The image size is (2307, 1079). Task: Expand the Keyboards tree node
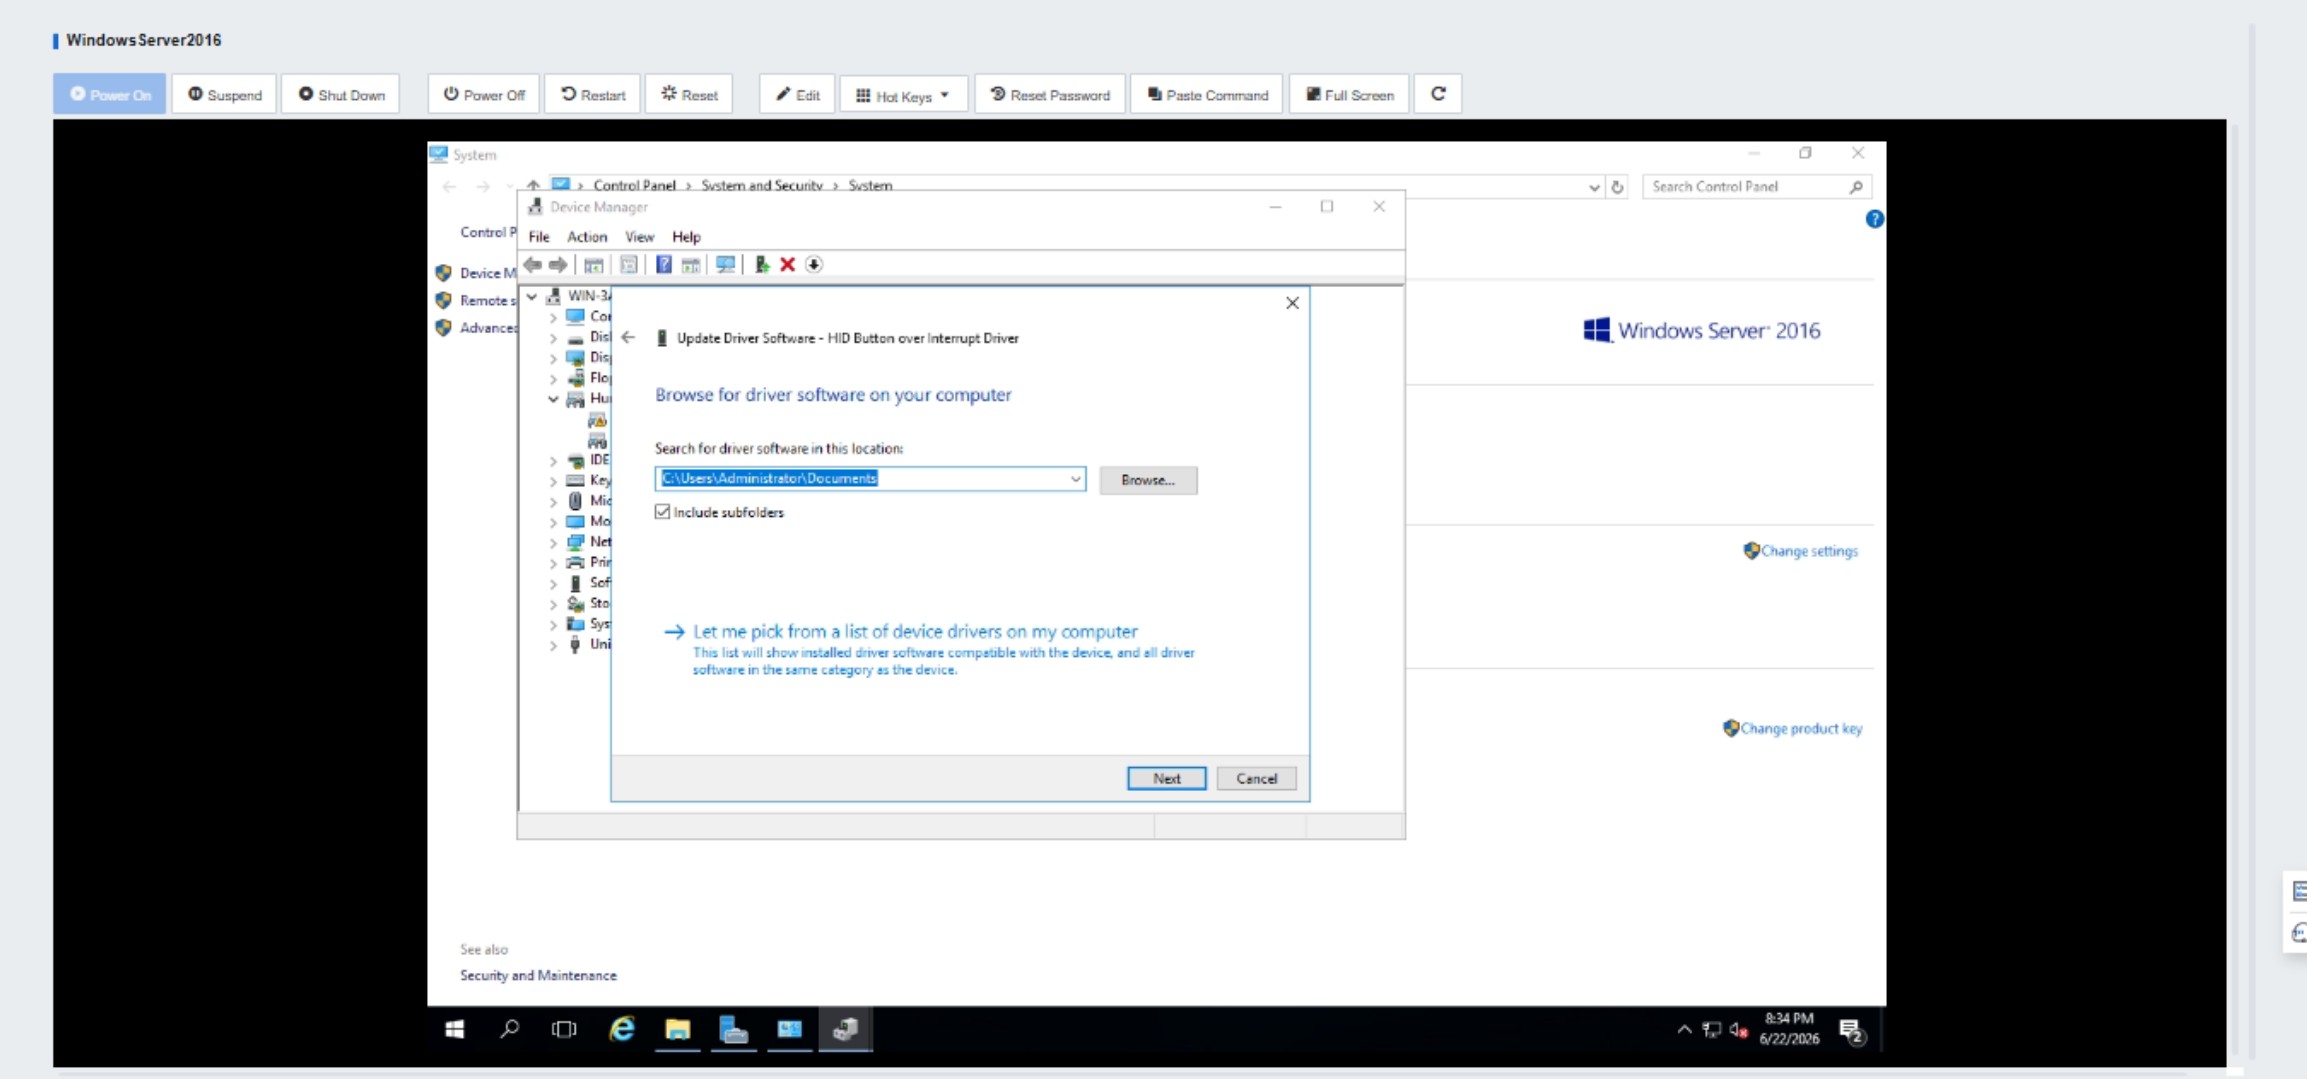point(553,481)
